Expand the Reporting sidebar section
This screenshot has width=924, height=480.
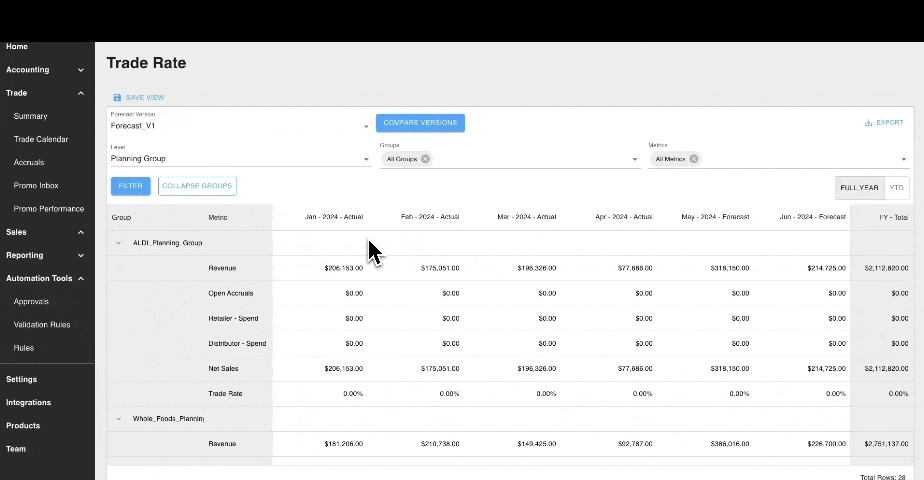[x=81, y=256]
